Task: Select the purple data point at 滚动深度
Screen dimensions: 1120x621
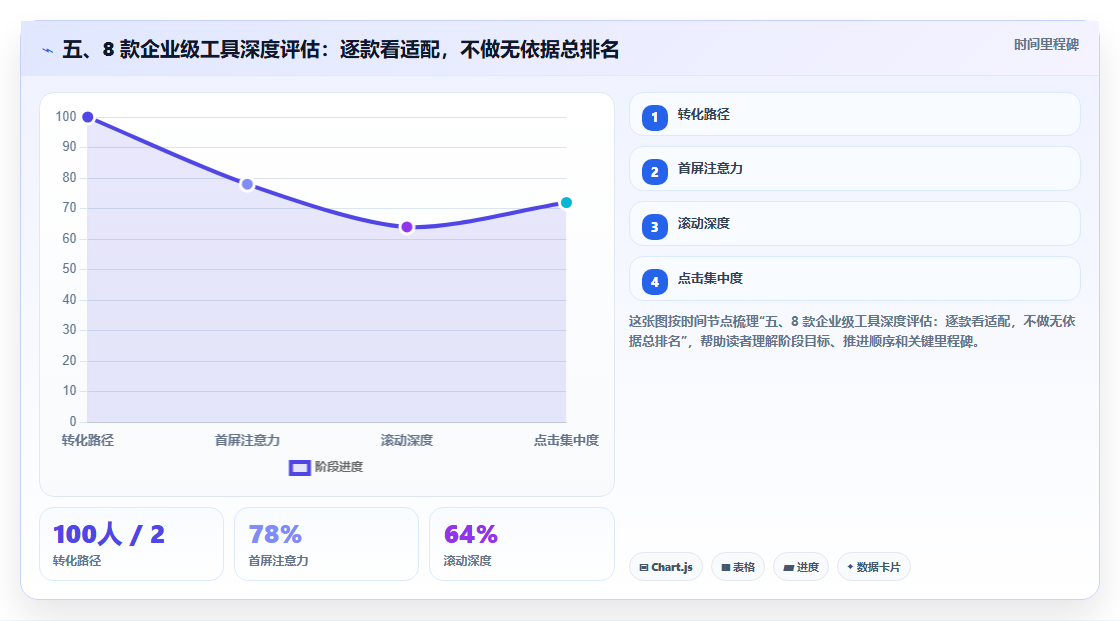Action: click(406, 227)
